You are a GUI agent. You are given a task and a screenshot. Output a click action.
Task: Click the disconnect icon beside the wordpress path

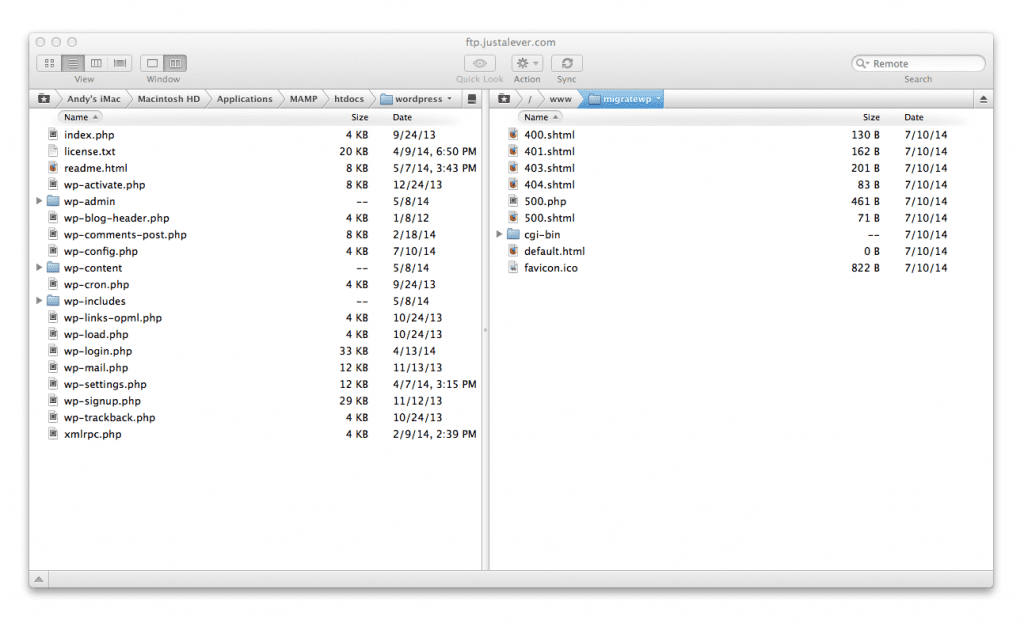click(470, 98)
